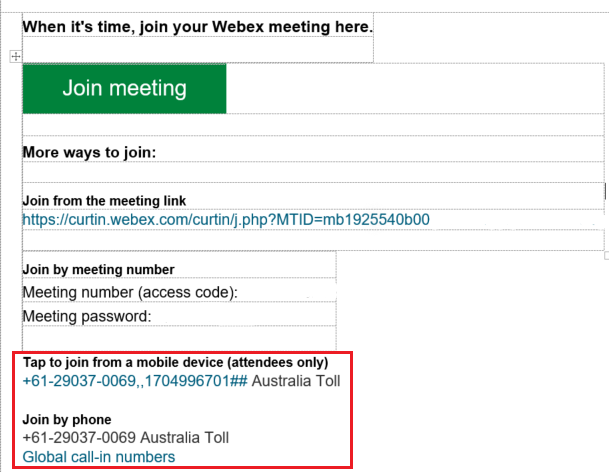The image size is (609, 472).
Task: Click the plain +61-29037-0069 Australia Toll line
Action: pyautogui.click(x=125, y=438)
